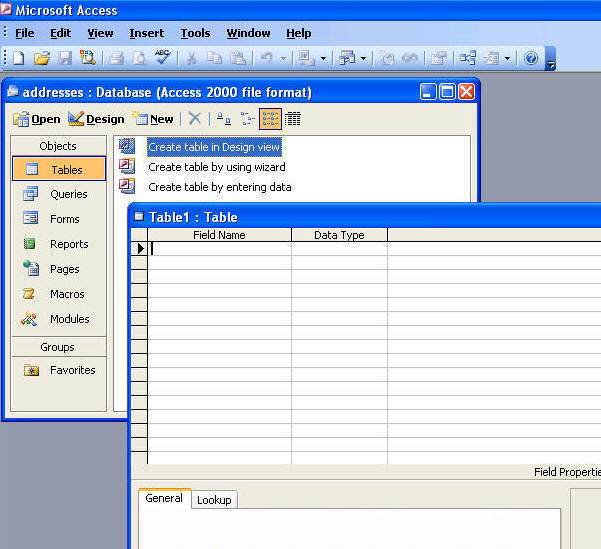
Task: Click the first row selector arrow
Action: (x=140, y=248)
